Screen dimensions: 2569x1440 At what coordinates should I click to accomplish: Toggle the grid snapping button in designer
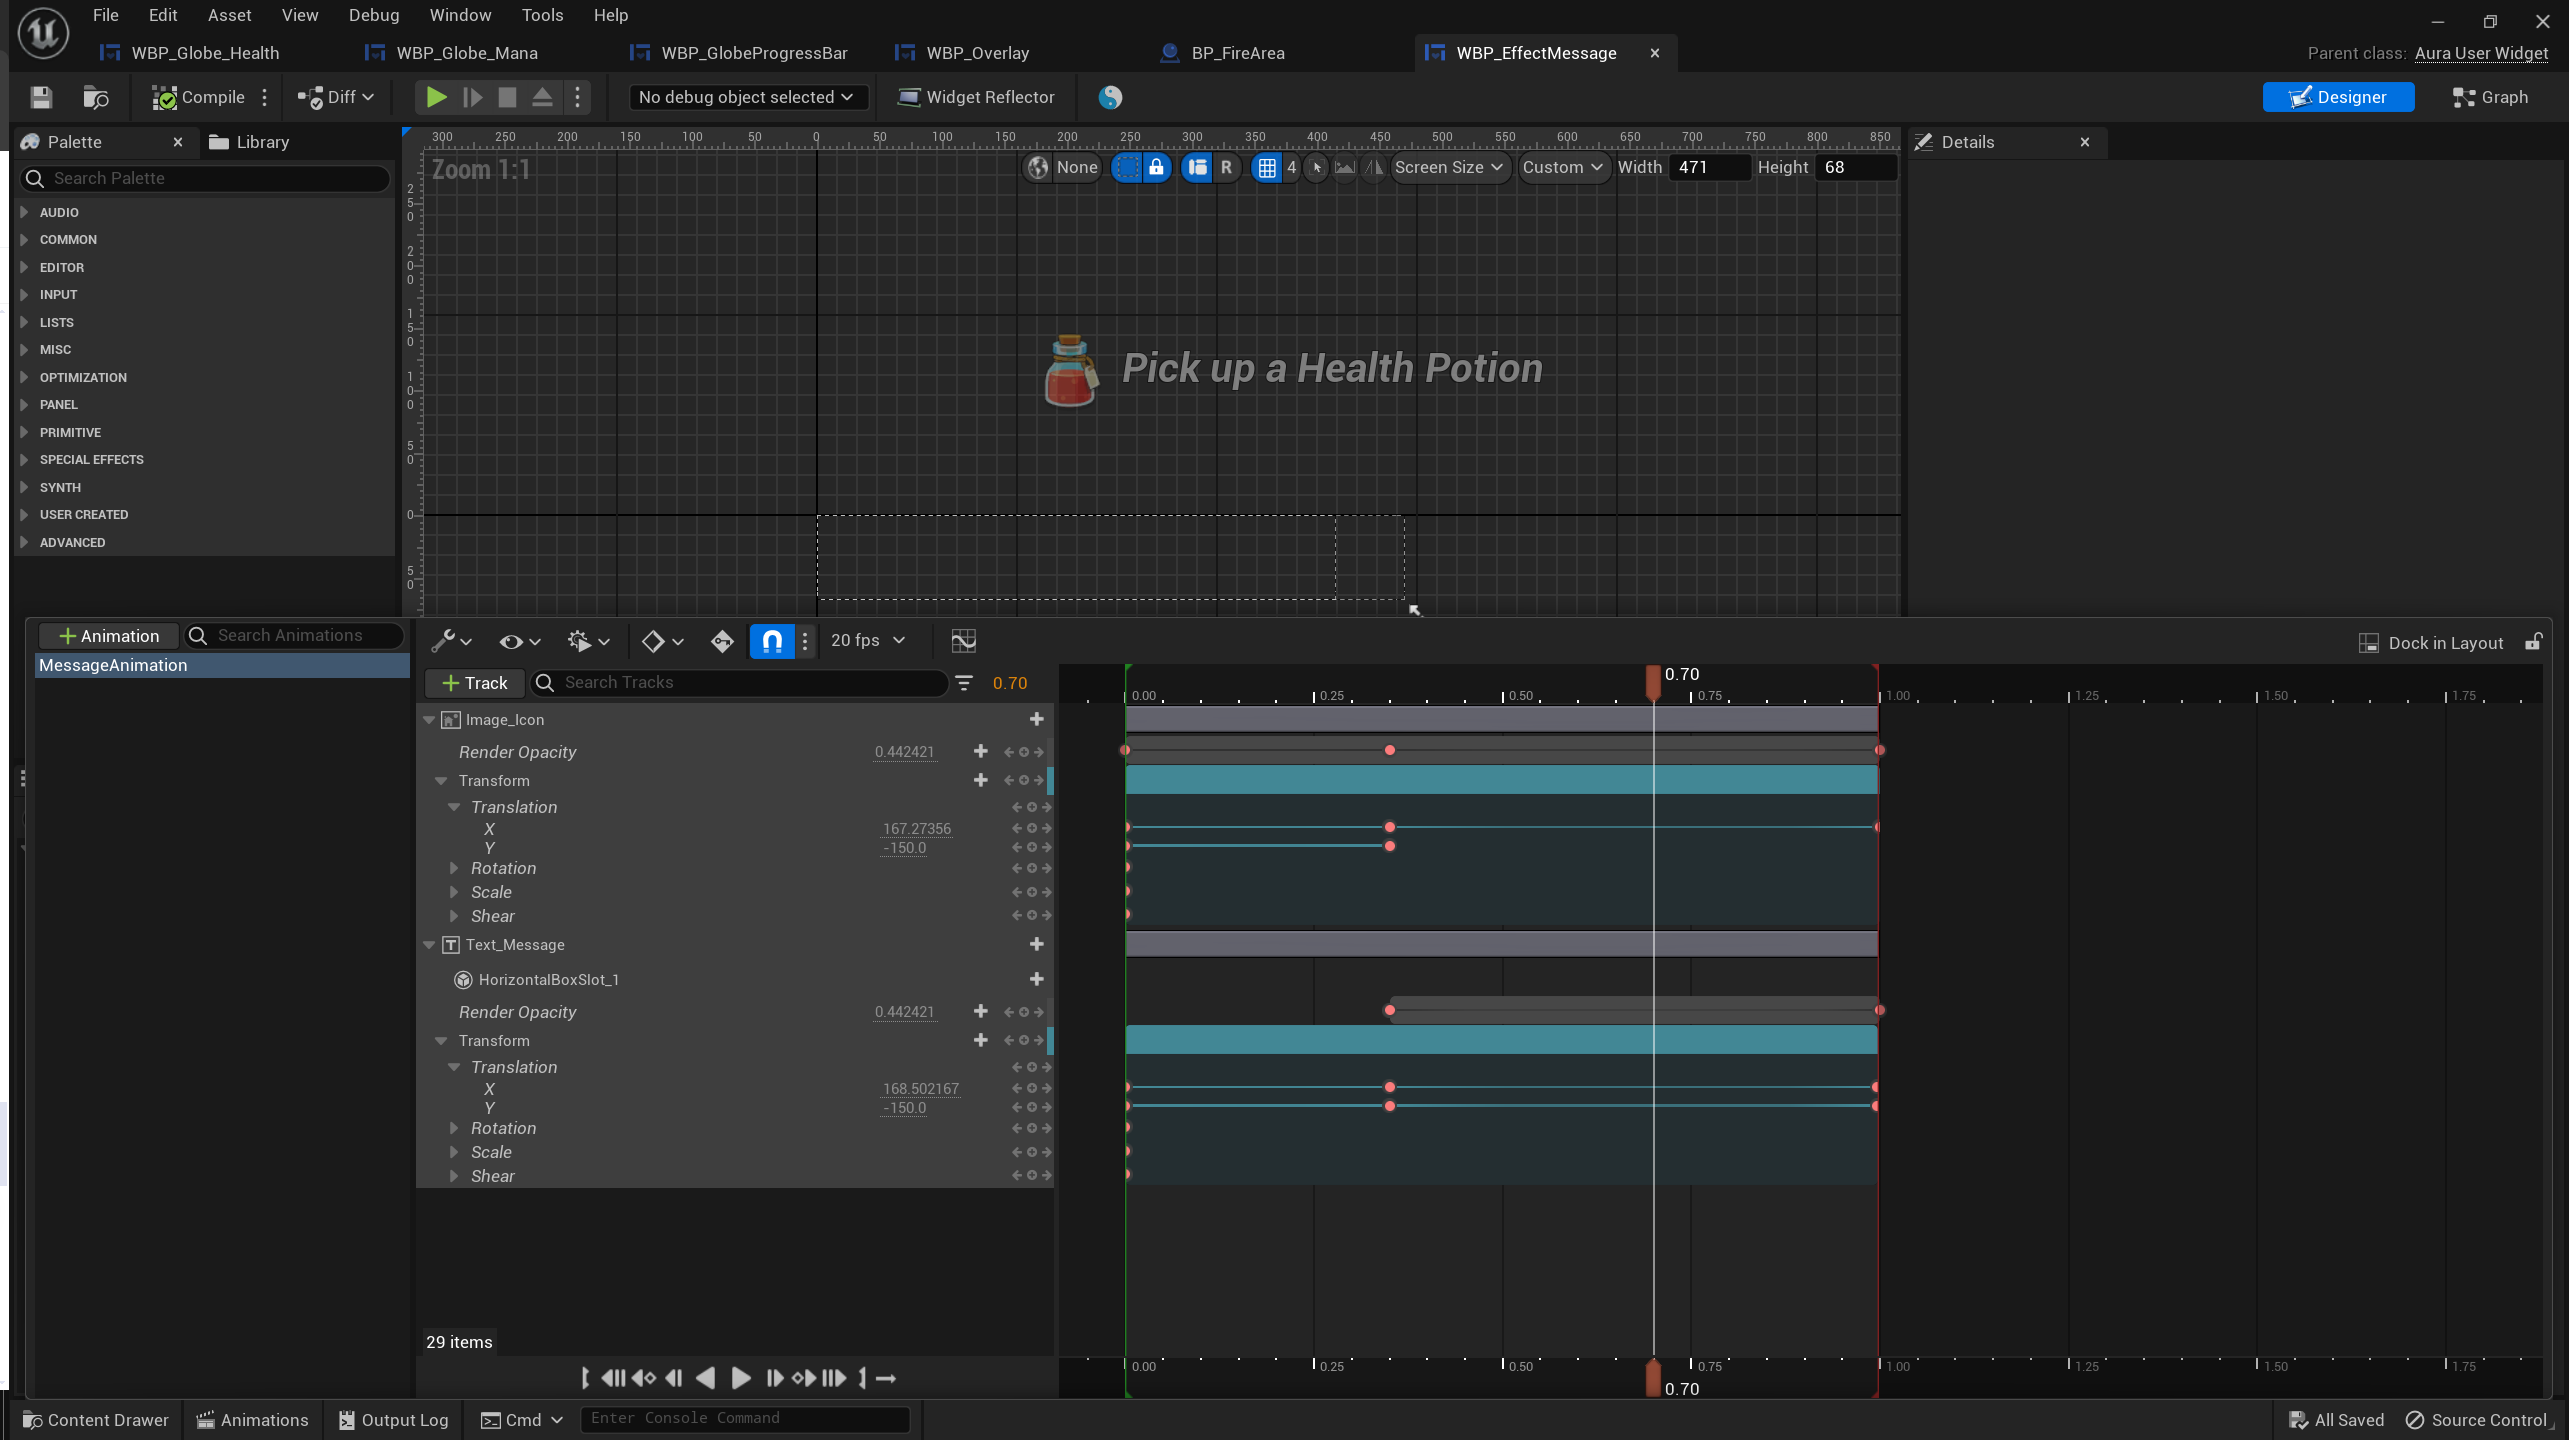click(x=1267, y=167)
